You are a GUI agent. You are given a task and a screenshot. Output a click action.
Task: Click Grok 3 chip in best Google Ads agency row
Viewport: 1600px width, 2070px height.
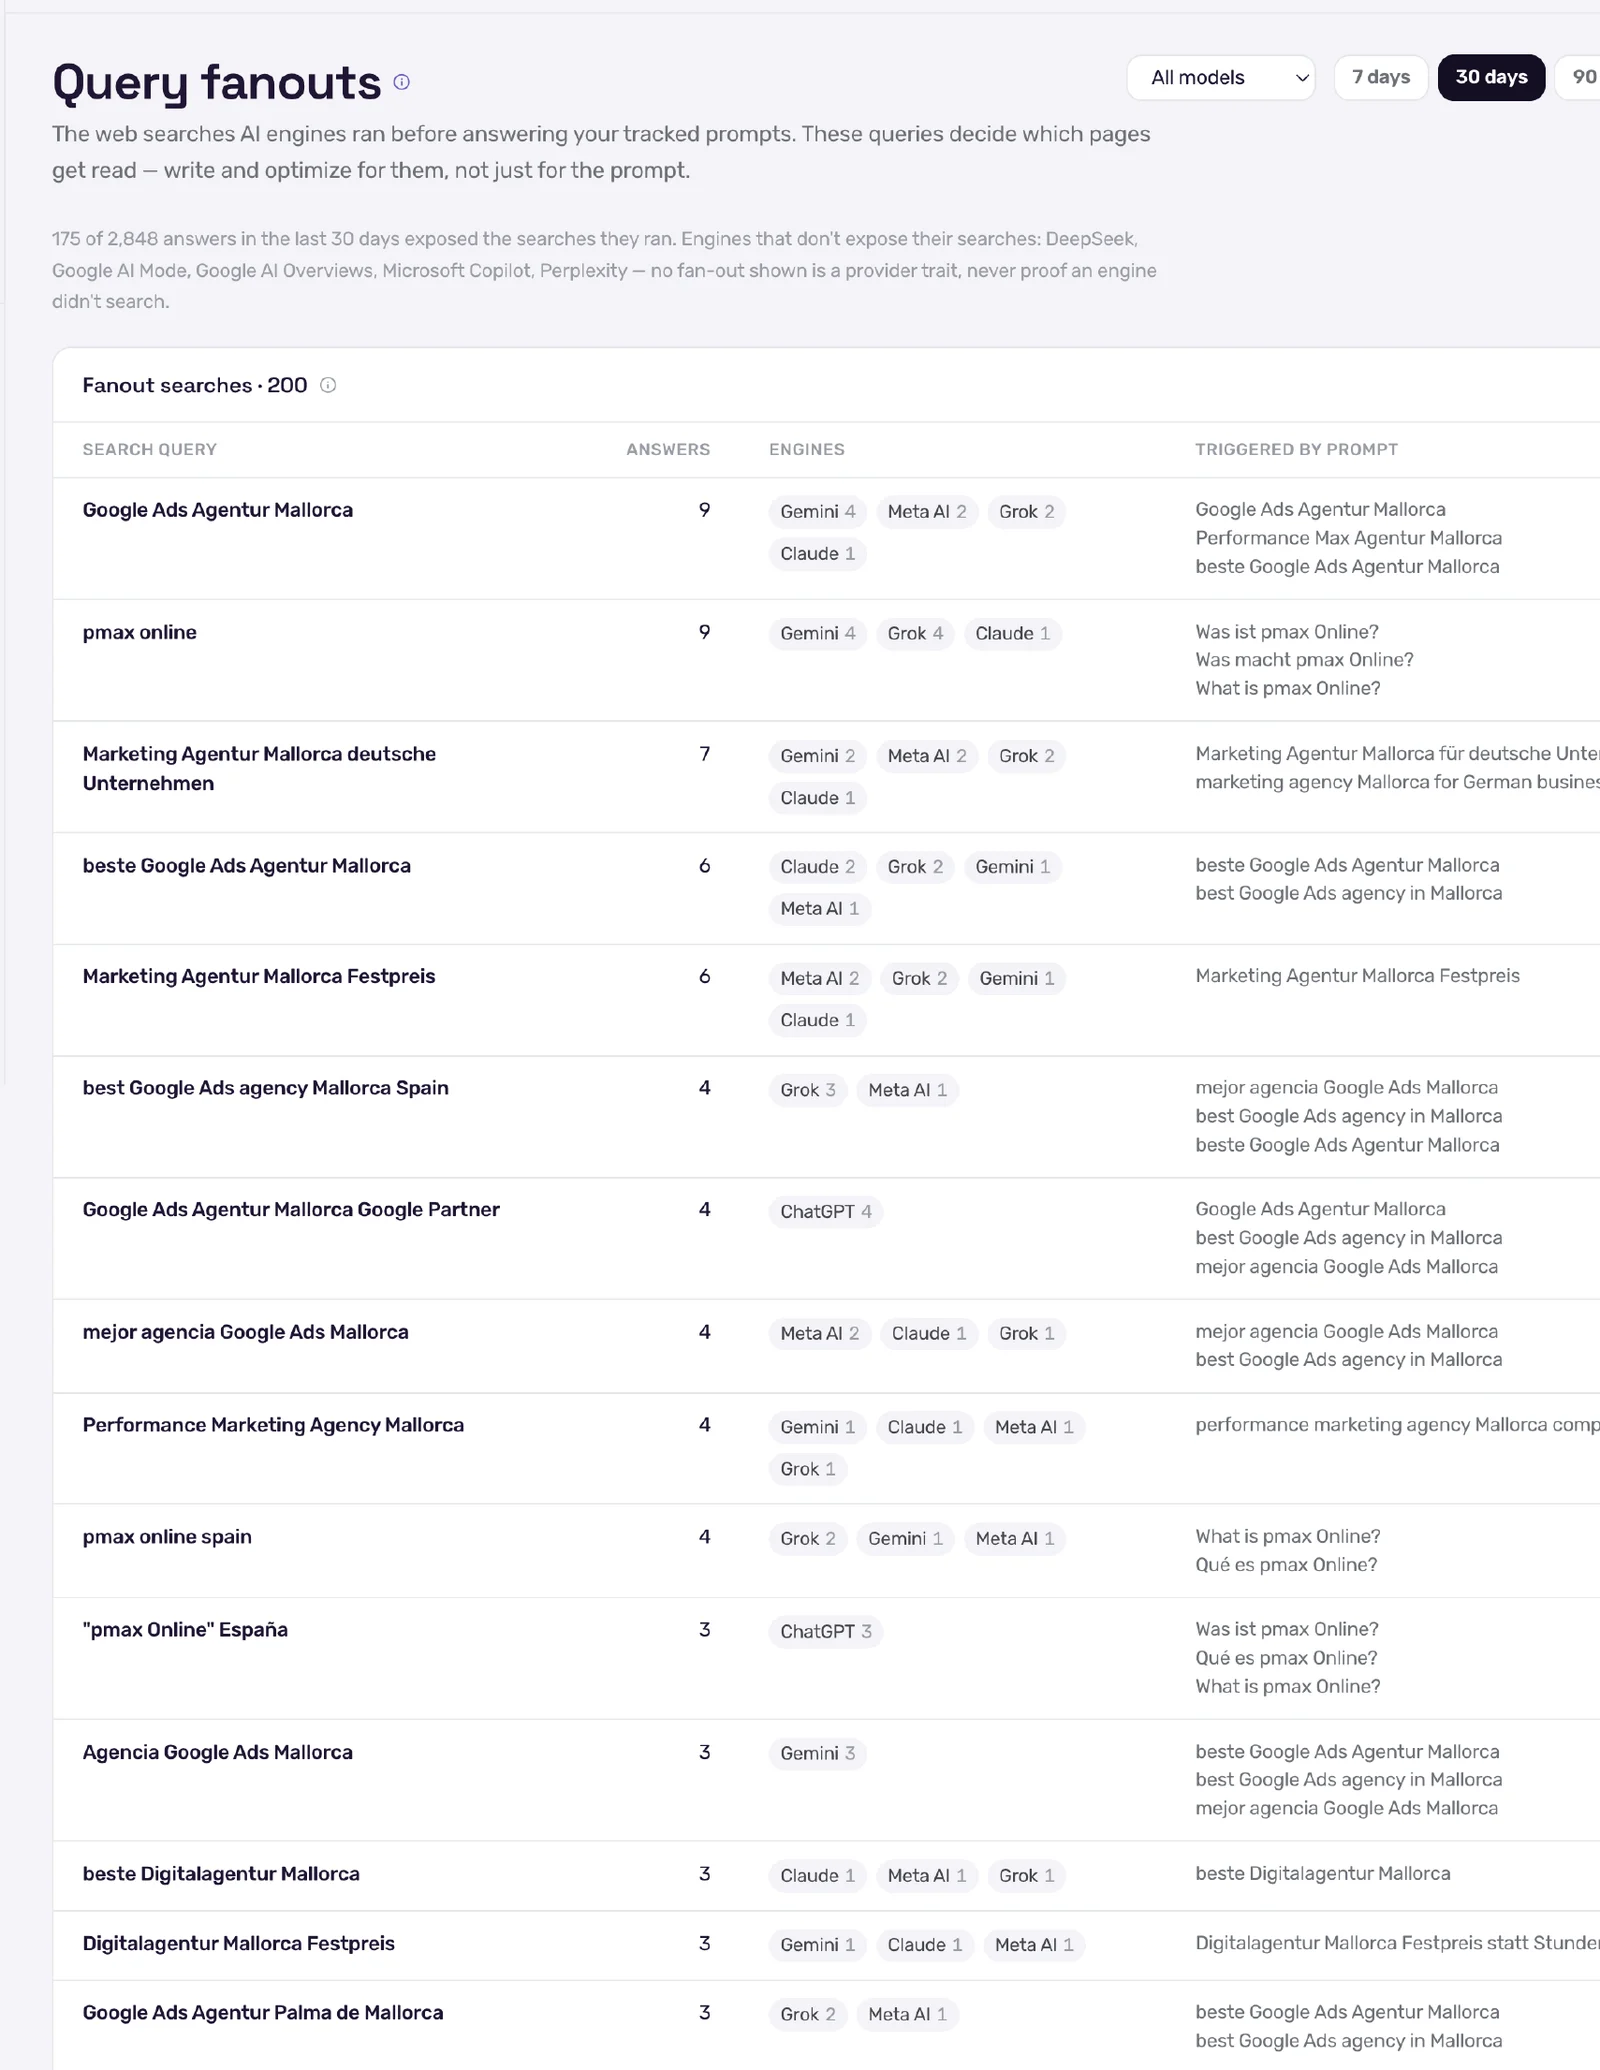(x=808, y=1090)
